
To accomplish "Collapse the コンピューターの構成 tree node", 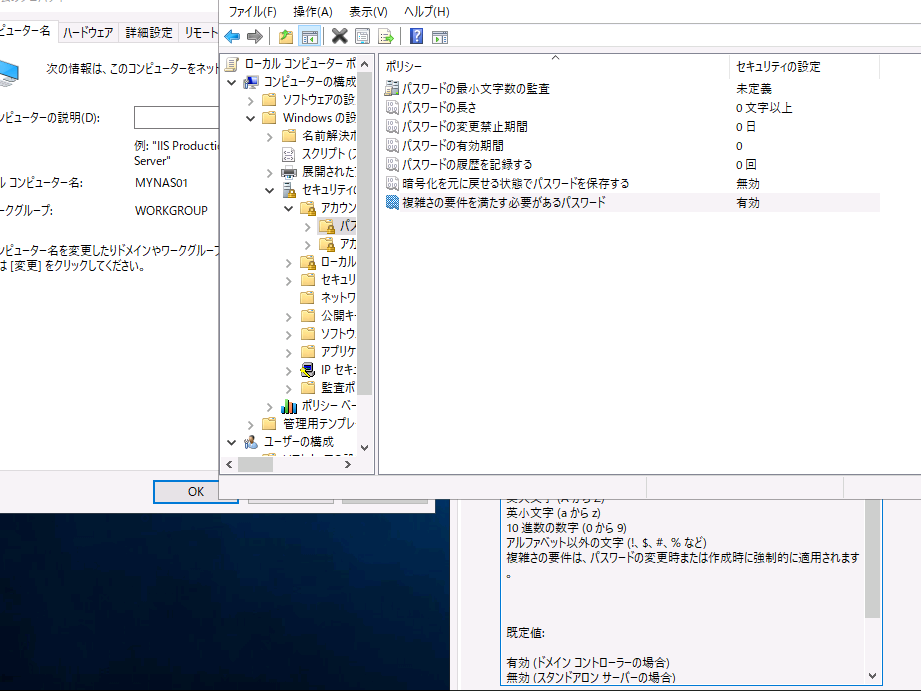I will [232, 82].
